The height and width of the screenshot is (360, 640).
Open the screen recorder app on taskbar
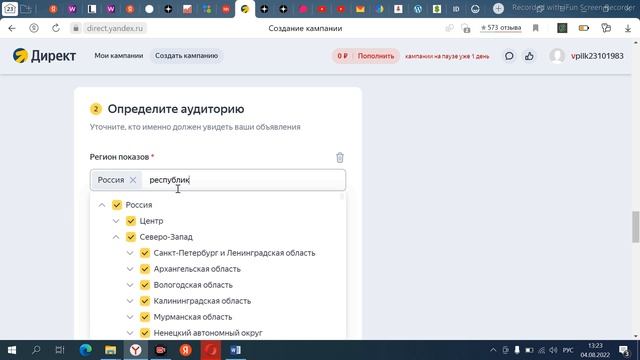(161, 350)
